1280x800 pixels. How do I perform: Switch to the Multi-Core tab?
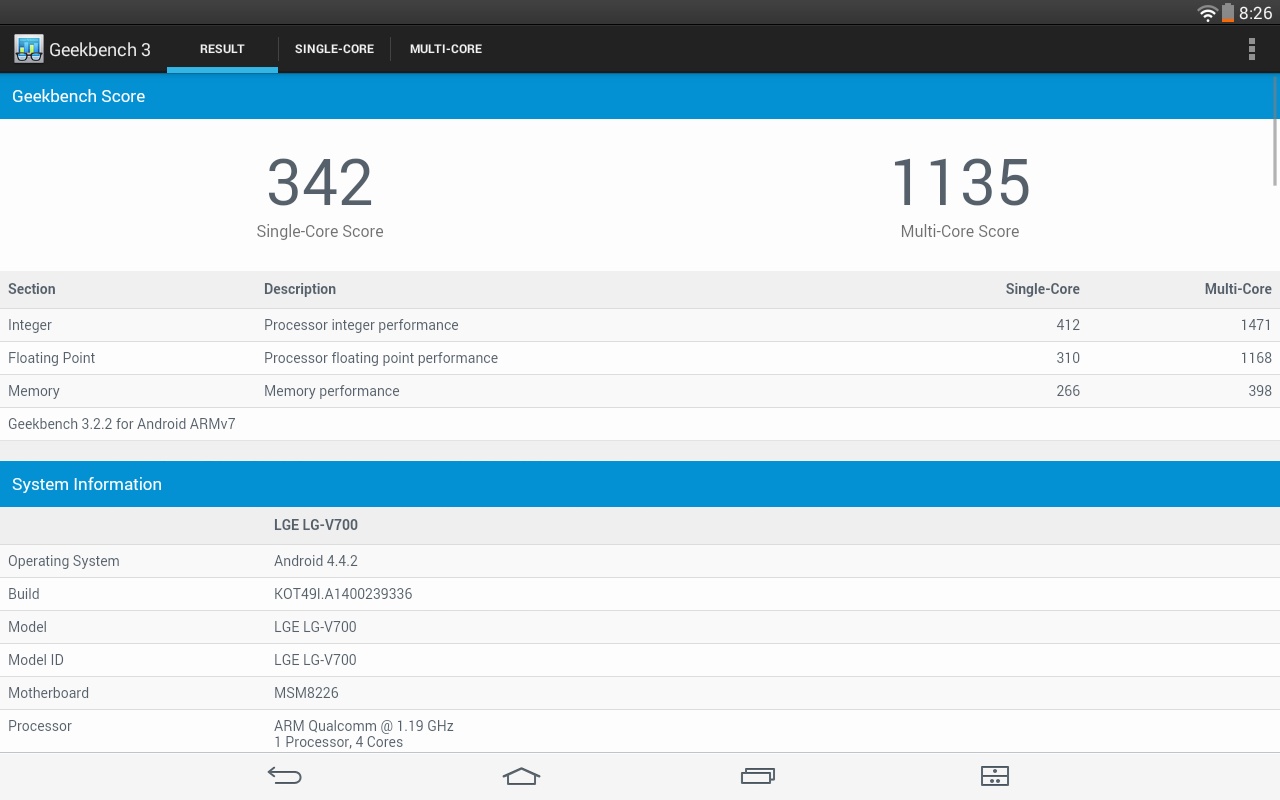tap(446, 49)
